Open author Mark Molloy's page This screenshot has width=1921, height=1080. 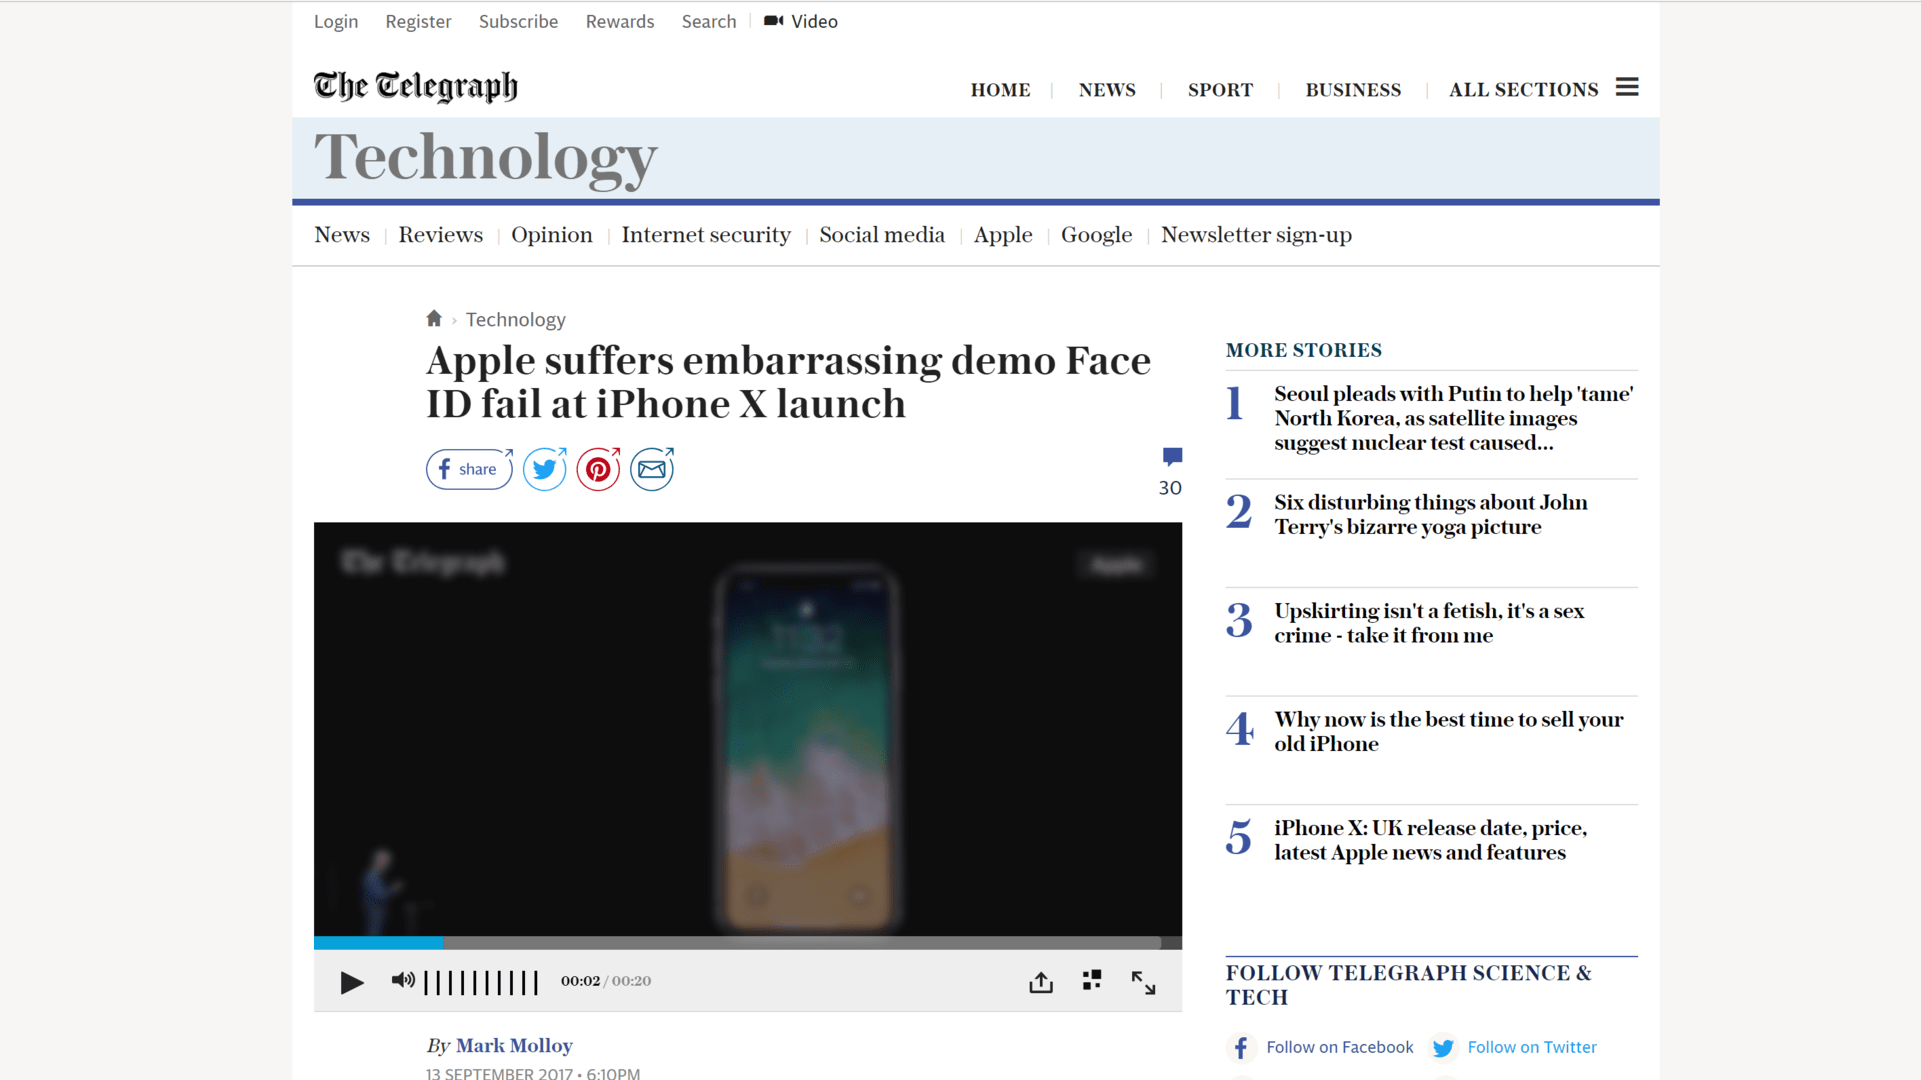coord(514,1046)
